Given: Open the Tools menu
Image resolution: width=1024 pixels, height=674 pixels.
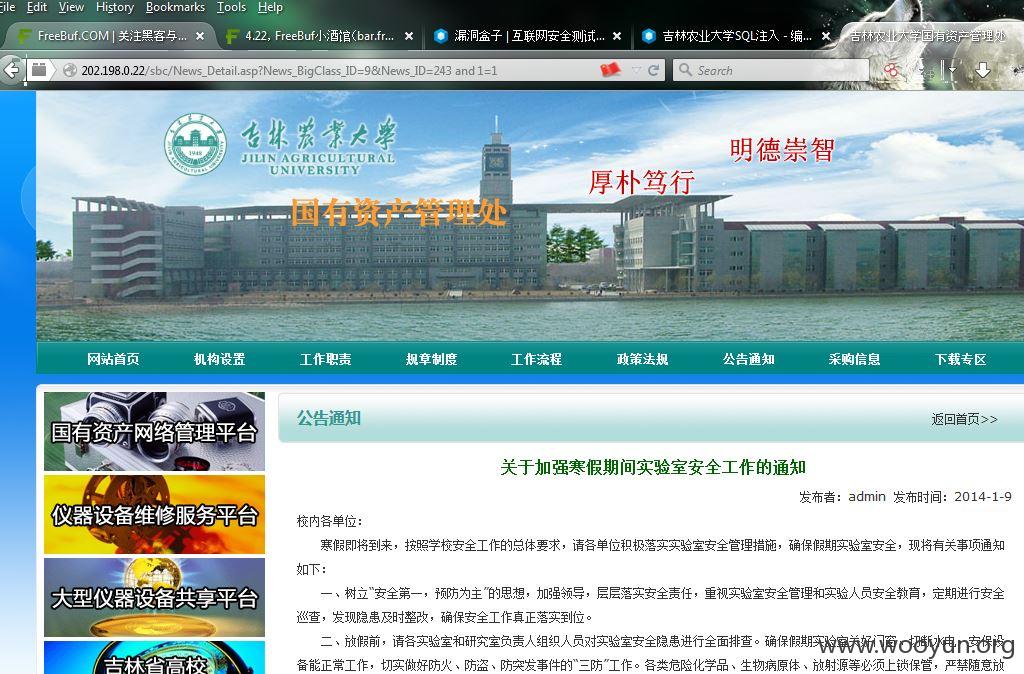Looking at the screenshot, I should click(231, 7).
